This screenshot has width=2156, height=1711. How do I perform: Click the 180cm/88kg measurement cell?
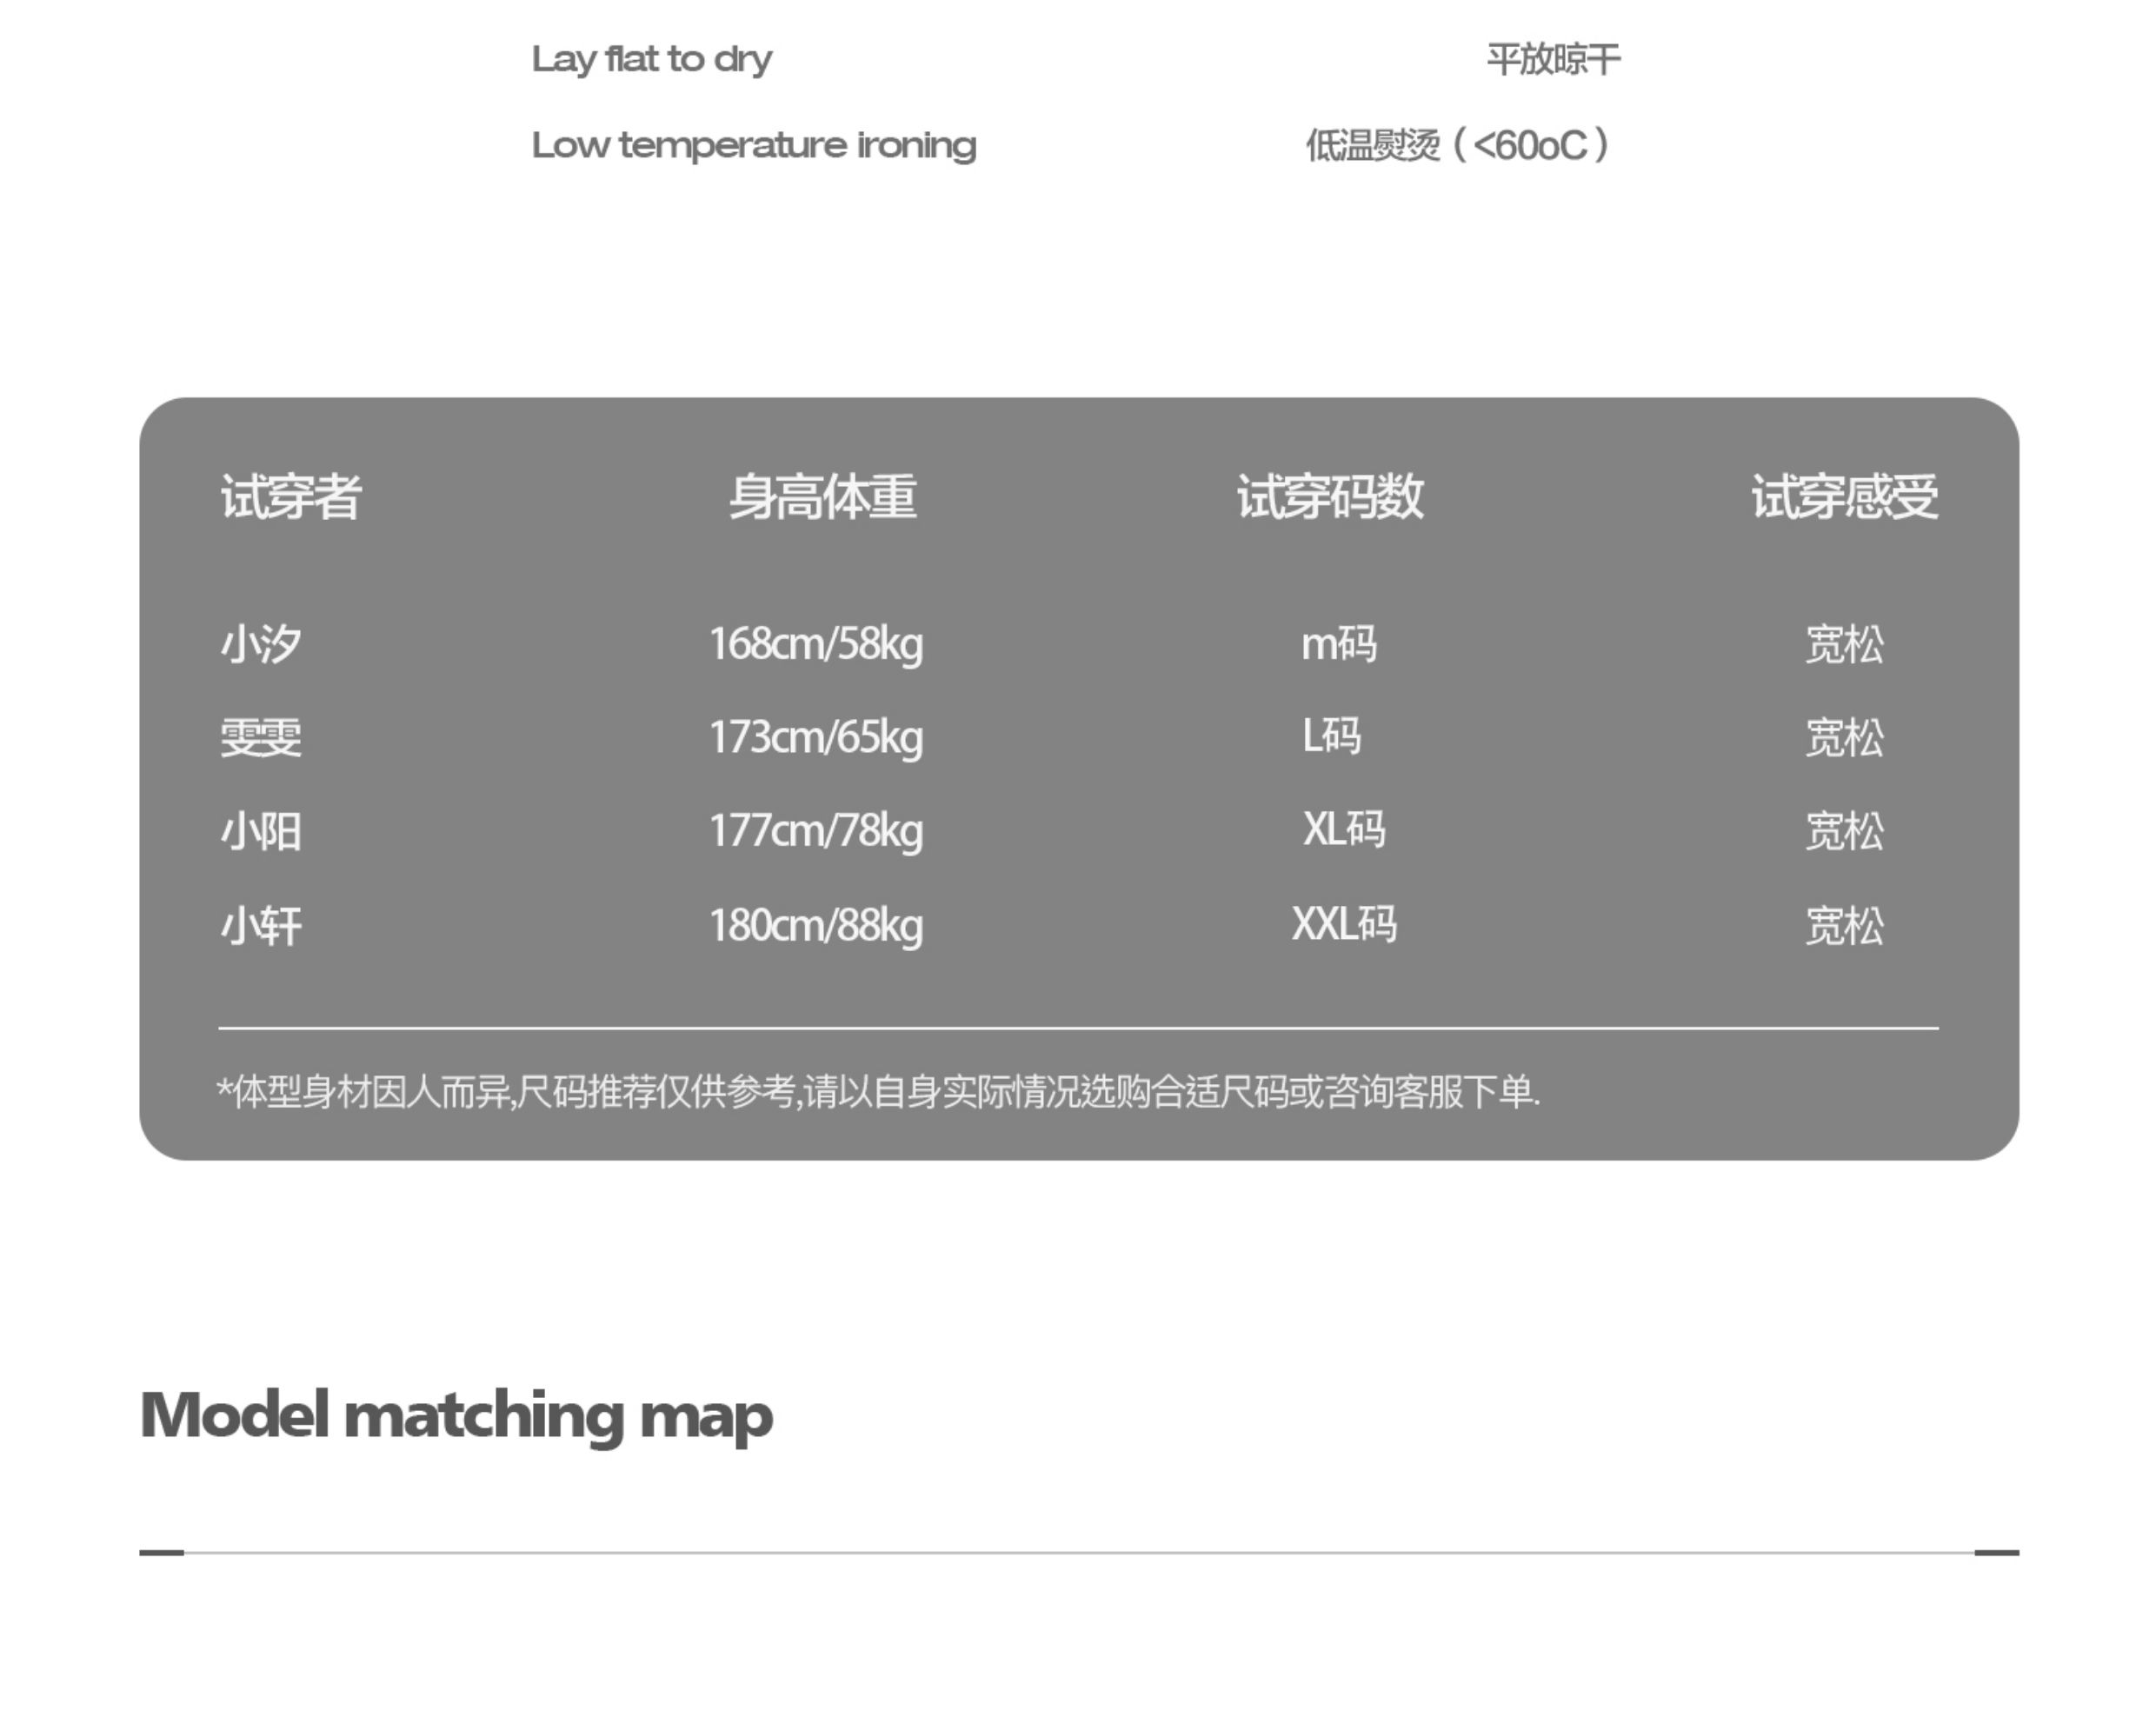point(816,925)
